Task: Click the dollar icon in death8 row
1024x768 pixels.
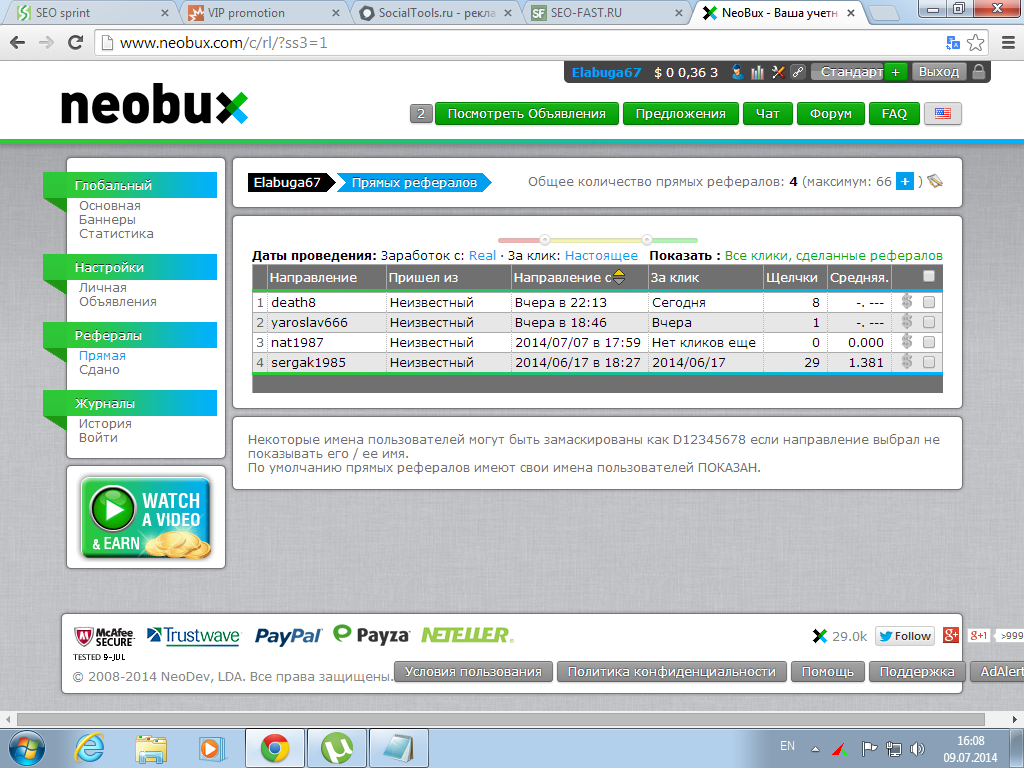Action: tap(906, 302)
